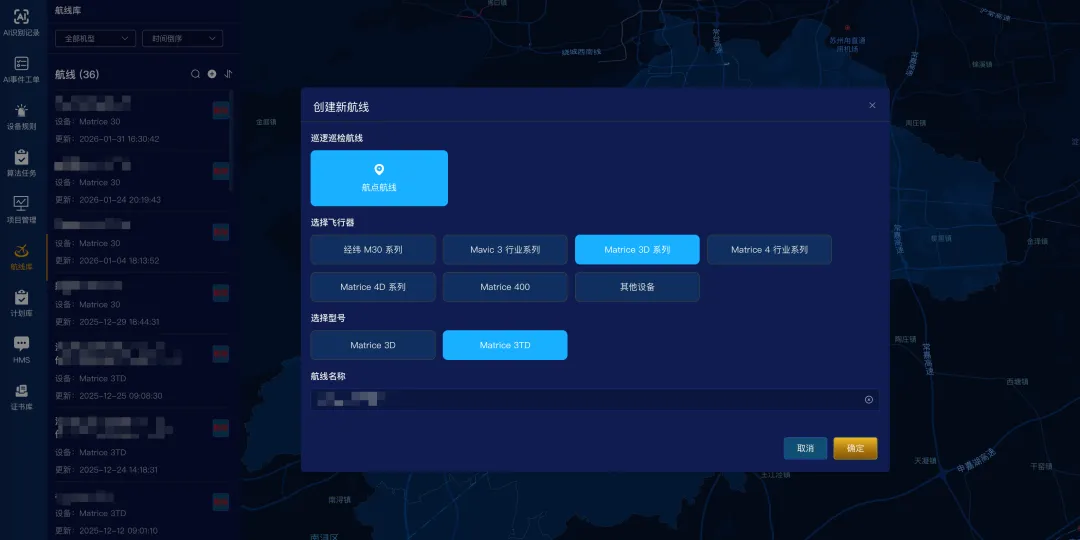
Task: Choose Matrice 3D 系列 aircraft
Action: (637, 249)
